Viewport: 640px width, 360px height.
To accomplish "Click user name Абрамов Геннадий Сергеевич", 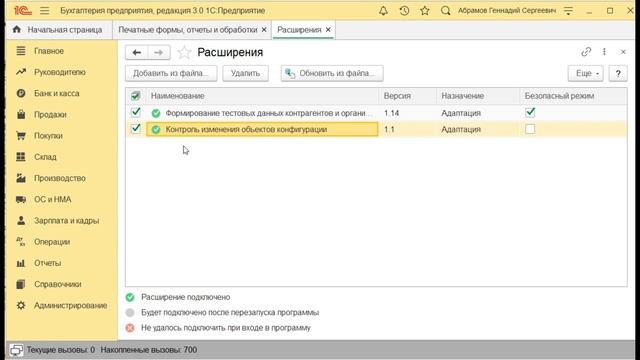I will pos(507,11).
